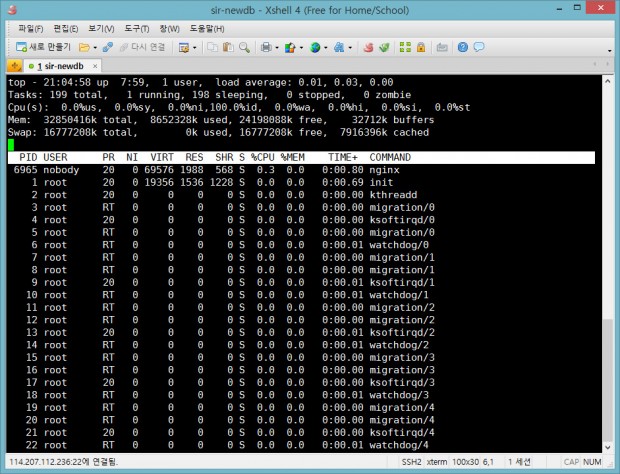Open the 도구(T) menu
The height and width of the screenshot is (474, 620).
[x=136, y=28]
